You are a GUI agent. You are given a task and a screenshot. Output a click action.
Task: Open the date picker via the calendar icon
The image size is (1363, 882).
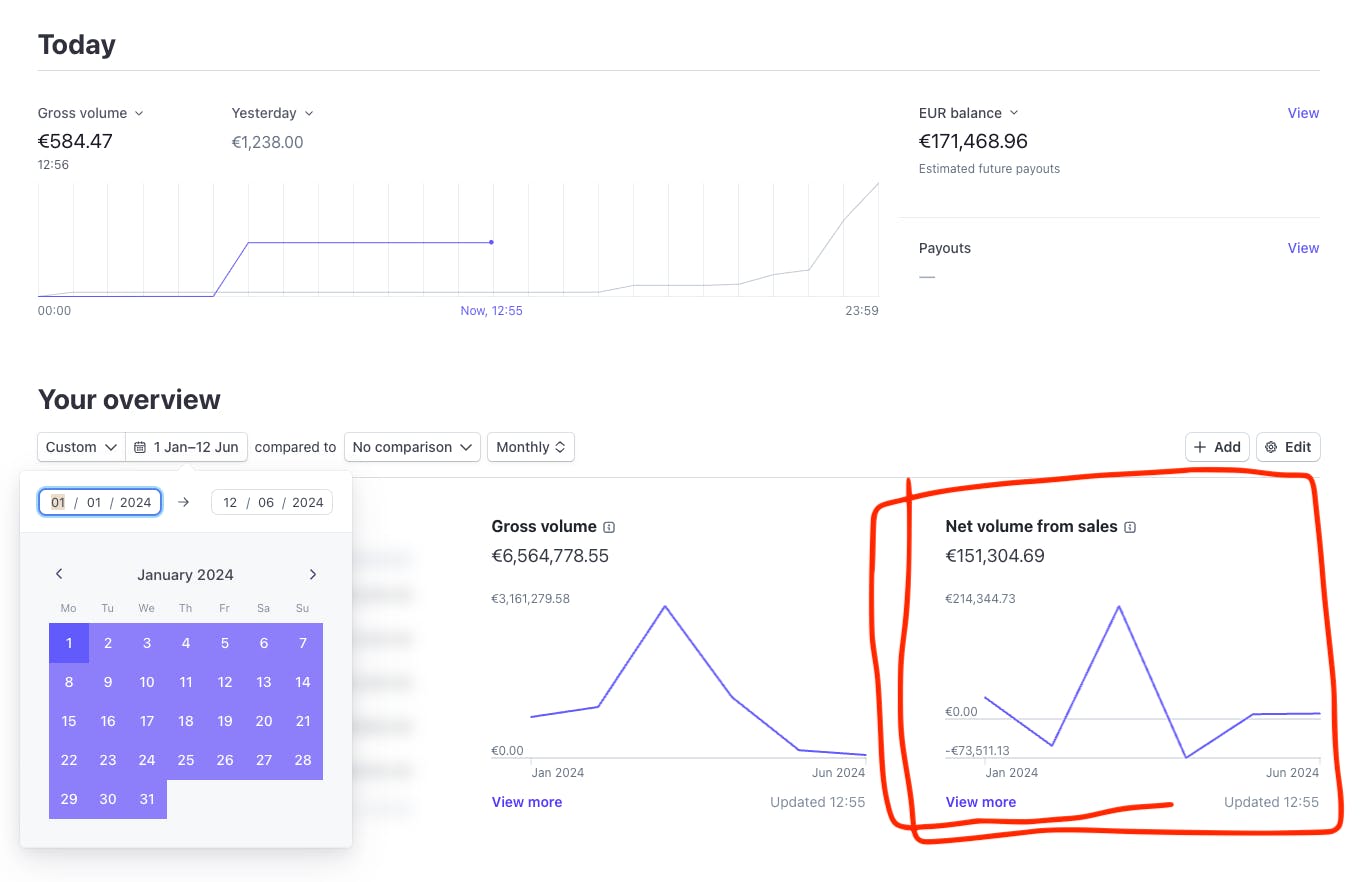tap(137, 447)
